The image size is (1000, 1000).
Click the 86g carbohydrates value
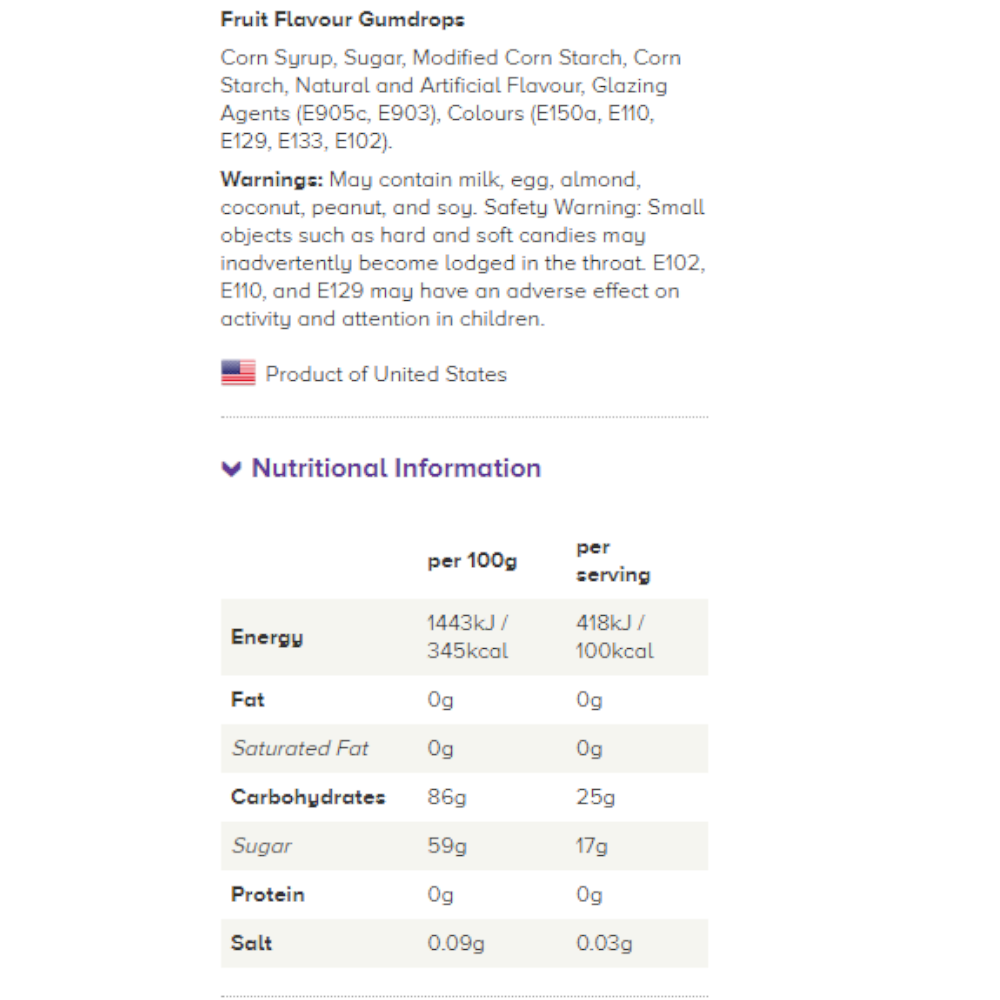pyautogui.click(x=447, y=797)
